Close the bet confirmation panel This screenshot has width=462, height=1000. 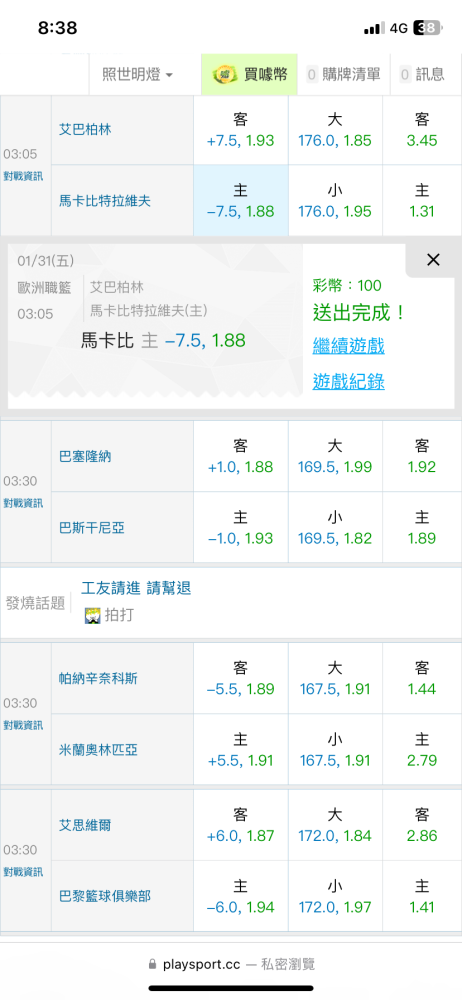pyautogui.click(x=433, y=260)
